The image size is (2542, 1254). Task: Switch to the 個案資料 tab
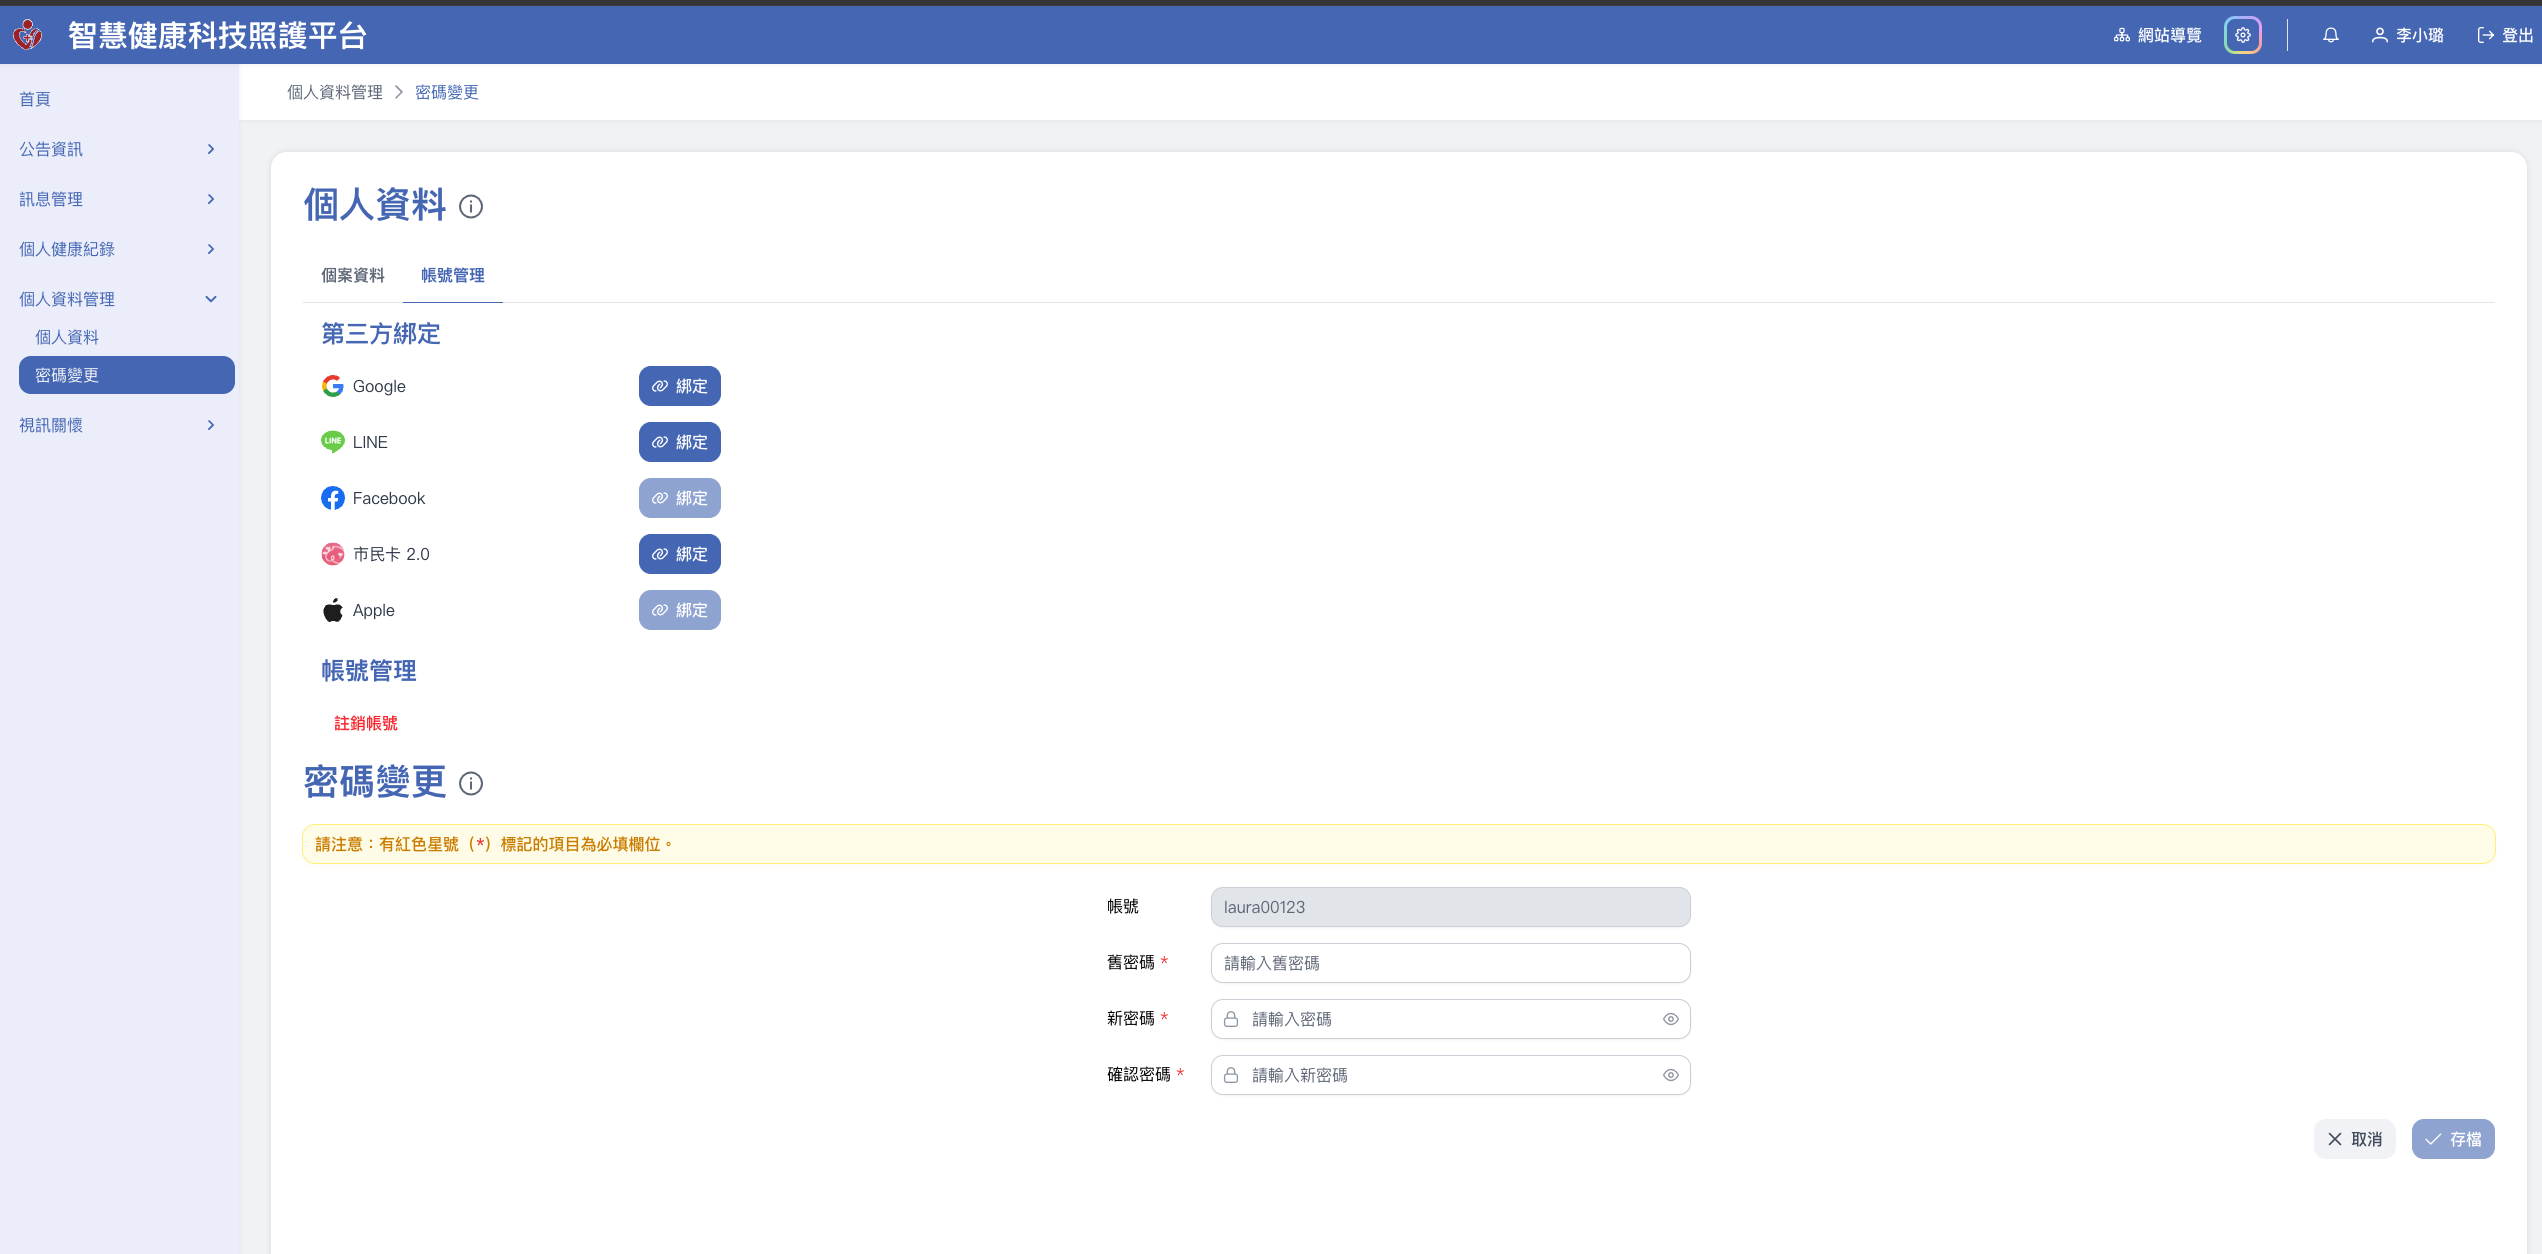(x=352, y=275)
